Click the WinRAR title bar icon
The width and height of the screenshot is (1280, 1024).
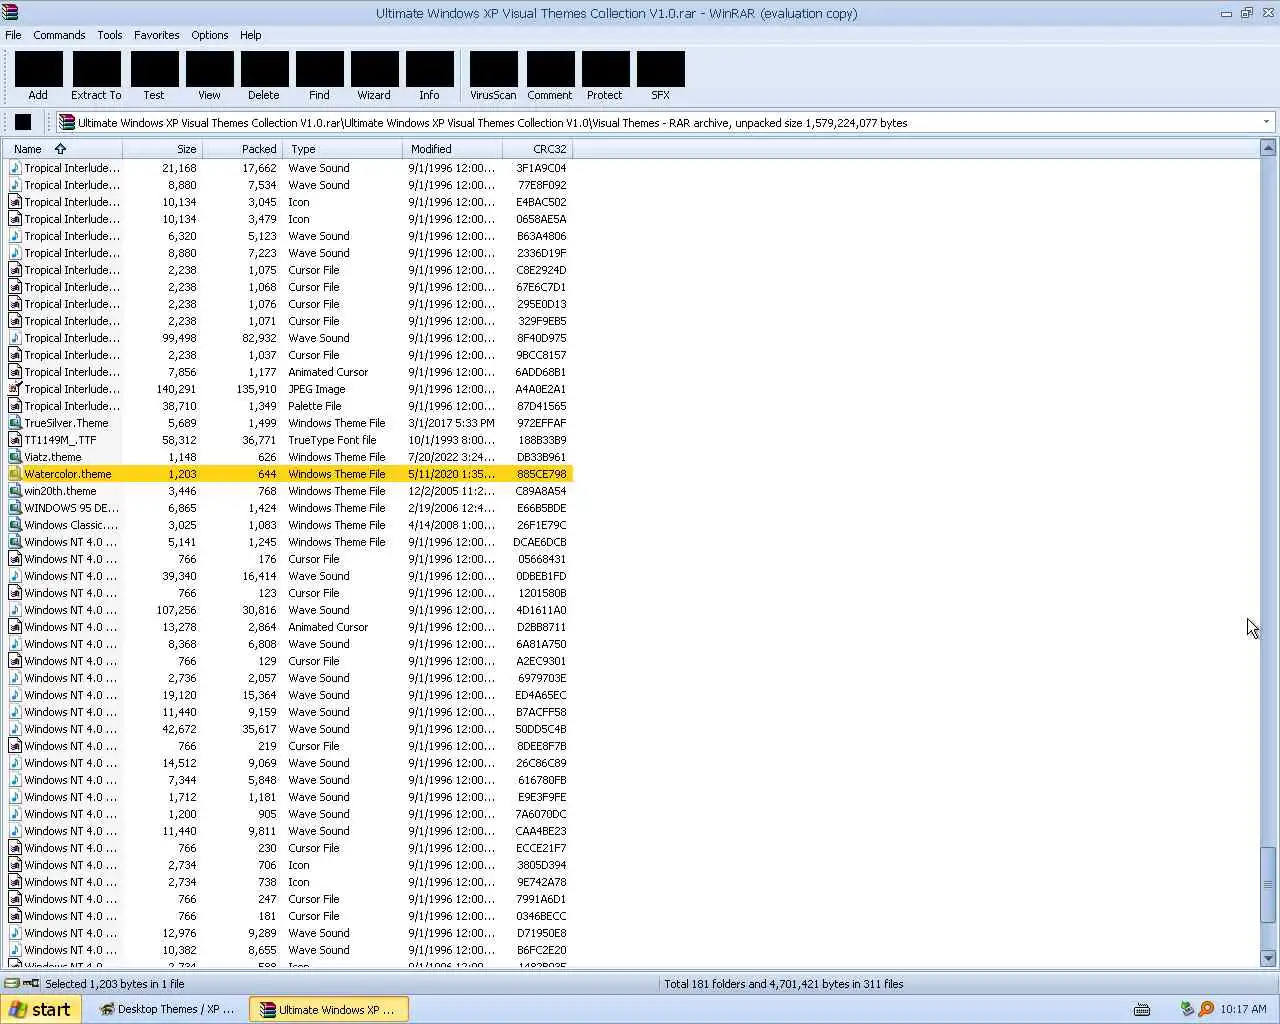(10, 13)
